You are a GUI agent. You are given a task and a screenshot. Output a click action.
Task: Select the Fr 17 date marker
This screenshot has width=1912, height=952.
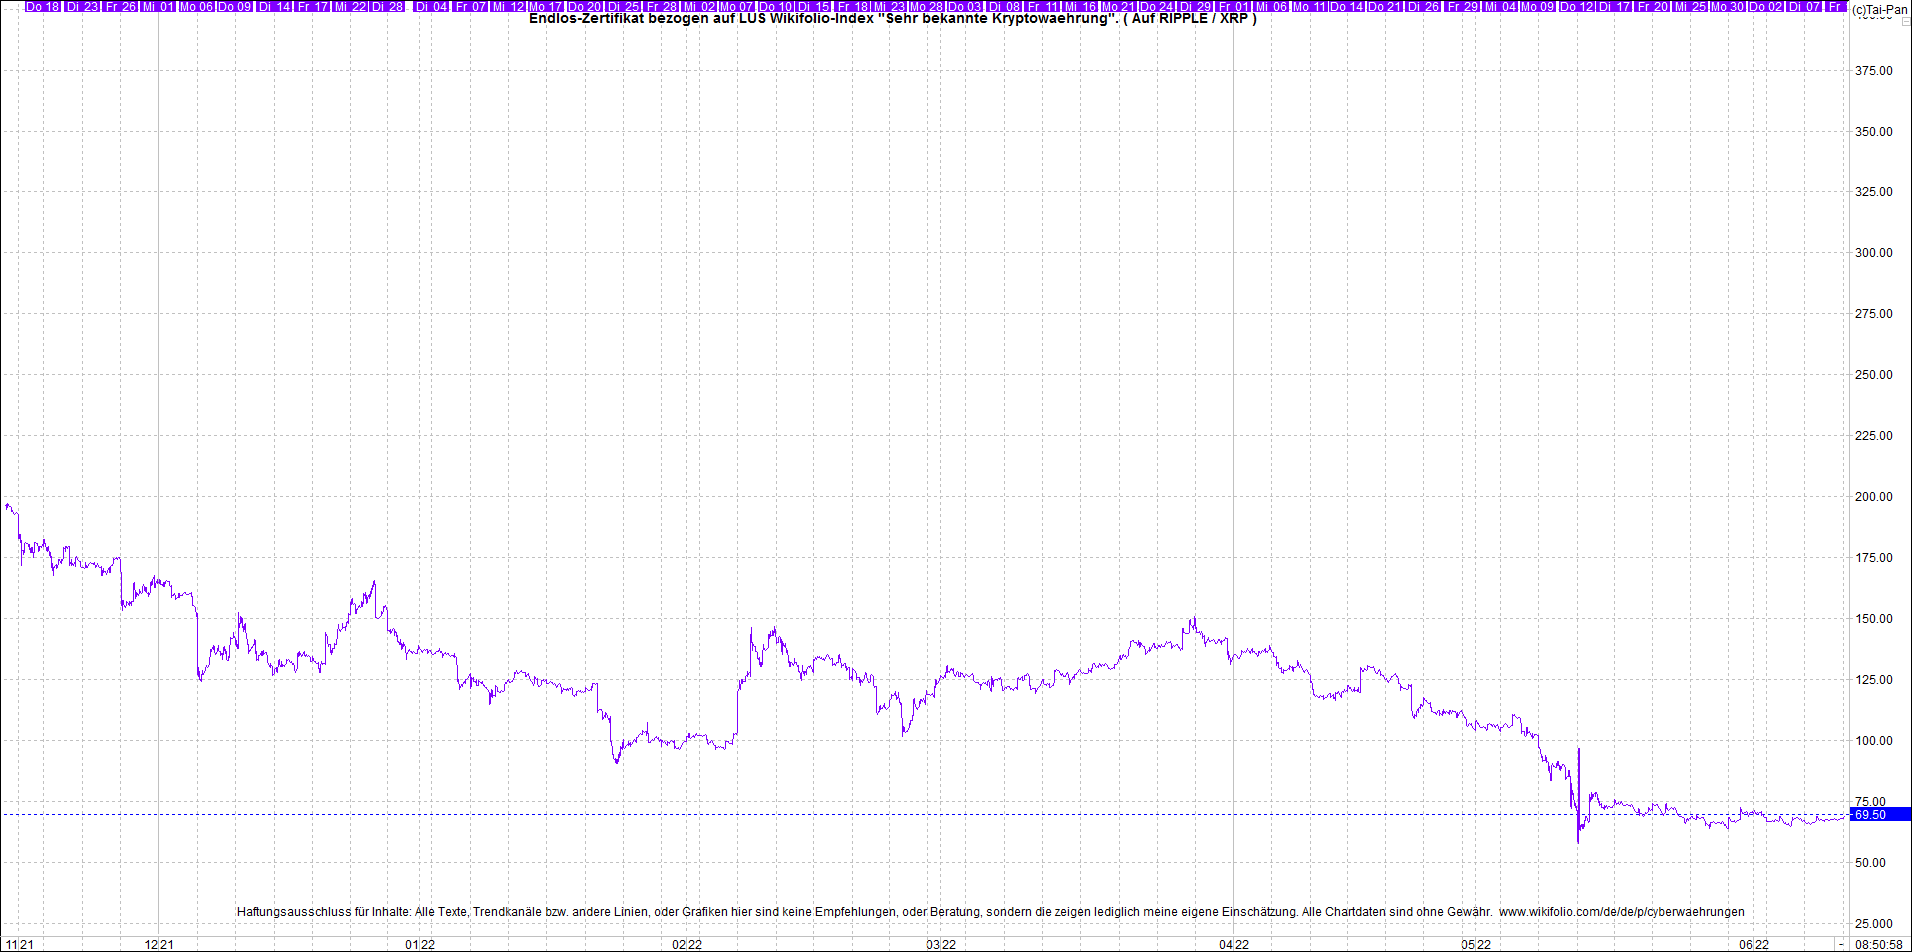313,6
